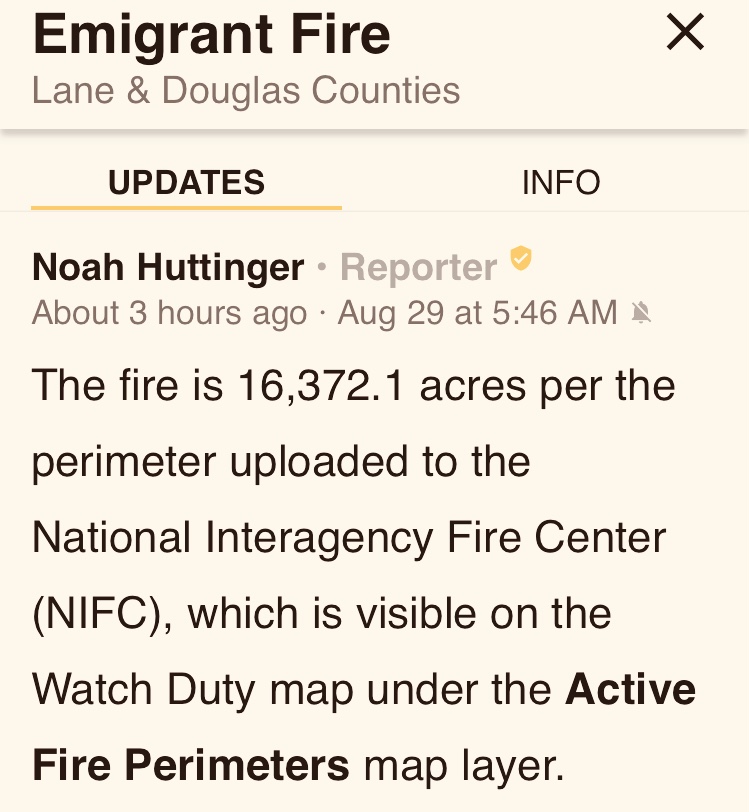Click the gray Reporter role label
The width and height of the screenshot is (749, 812).
coord(418,267)
